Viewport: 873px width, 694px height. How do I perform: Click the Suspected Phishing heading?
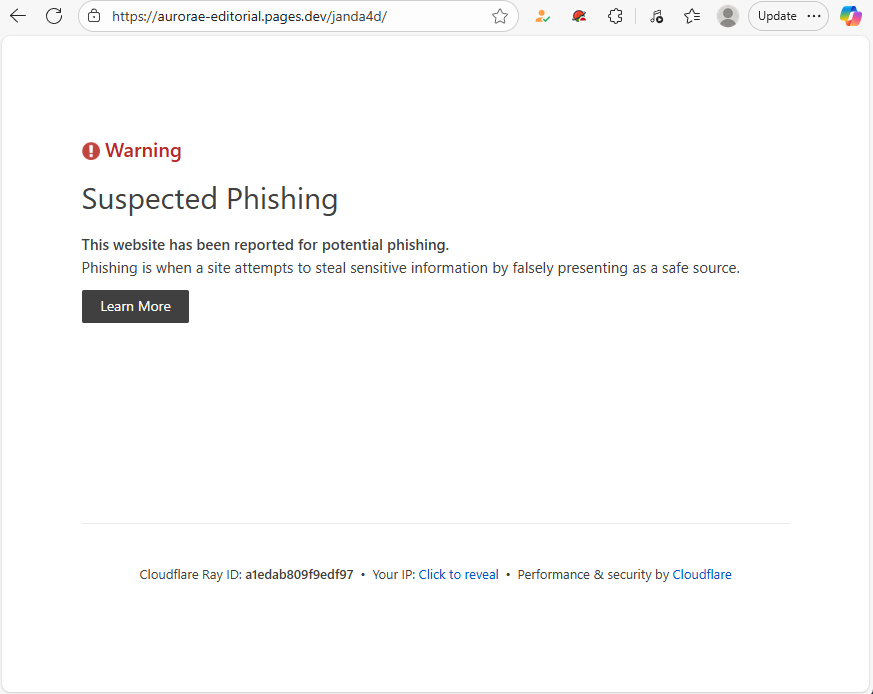pyautogui.click(x=210, y=199)
